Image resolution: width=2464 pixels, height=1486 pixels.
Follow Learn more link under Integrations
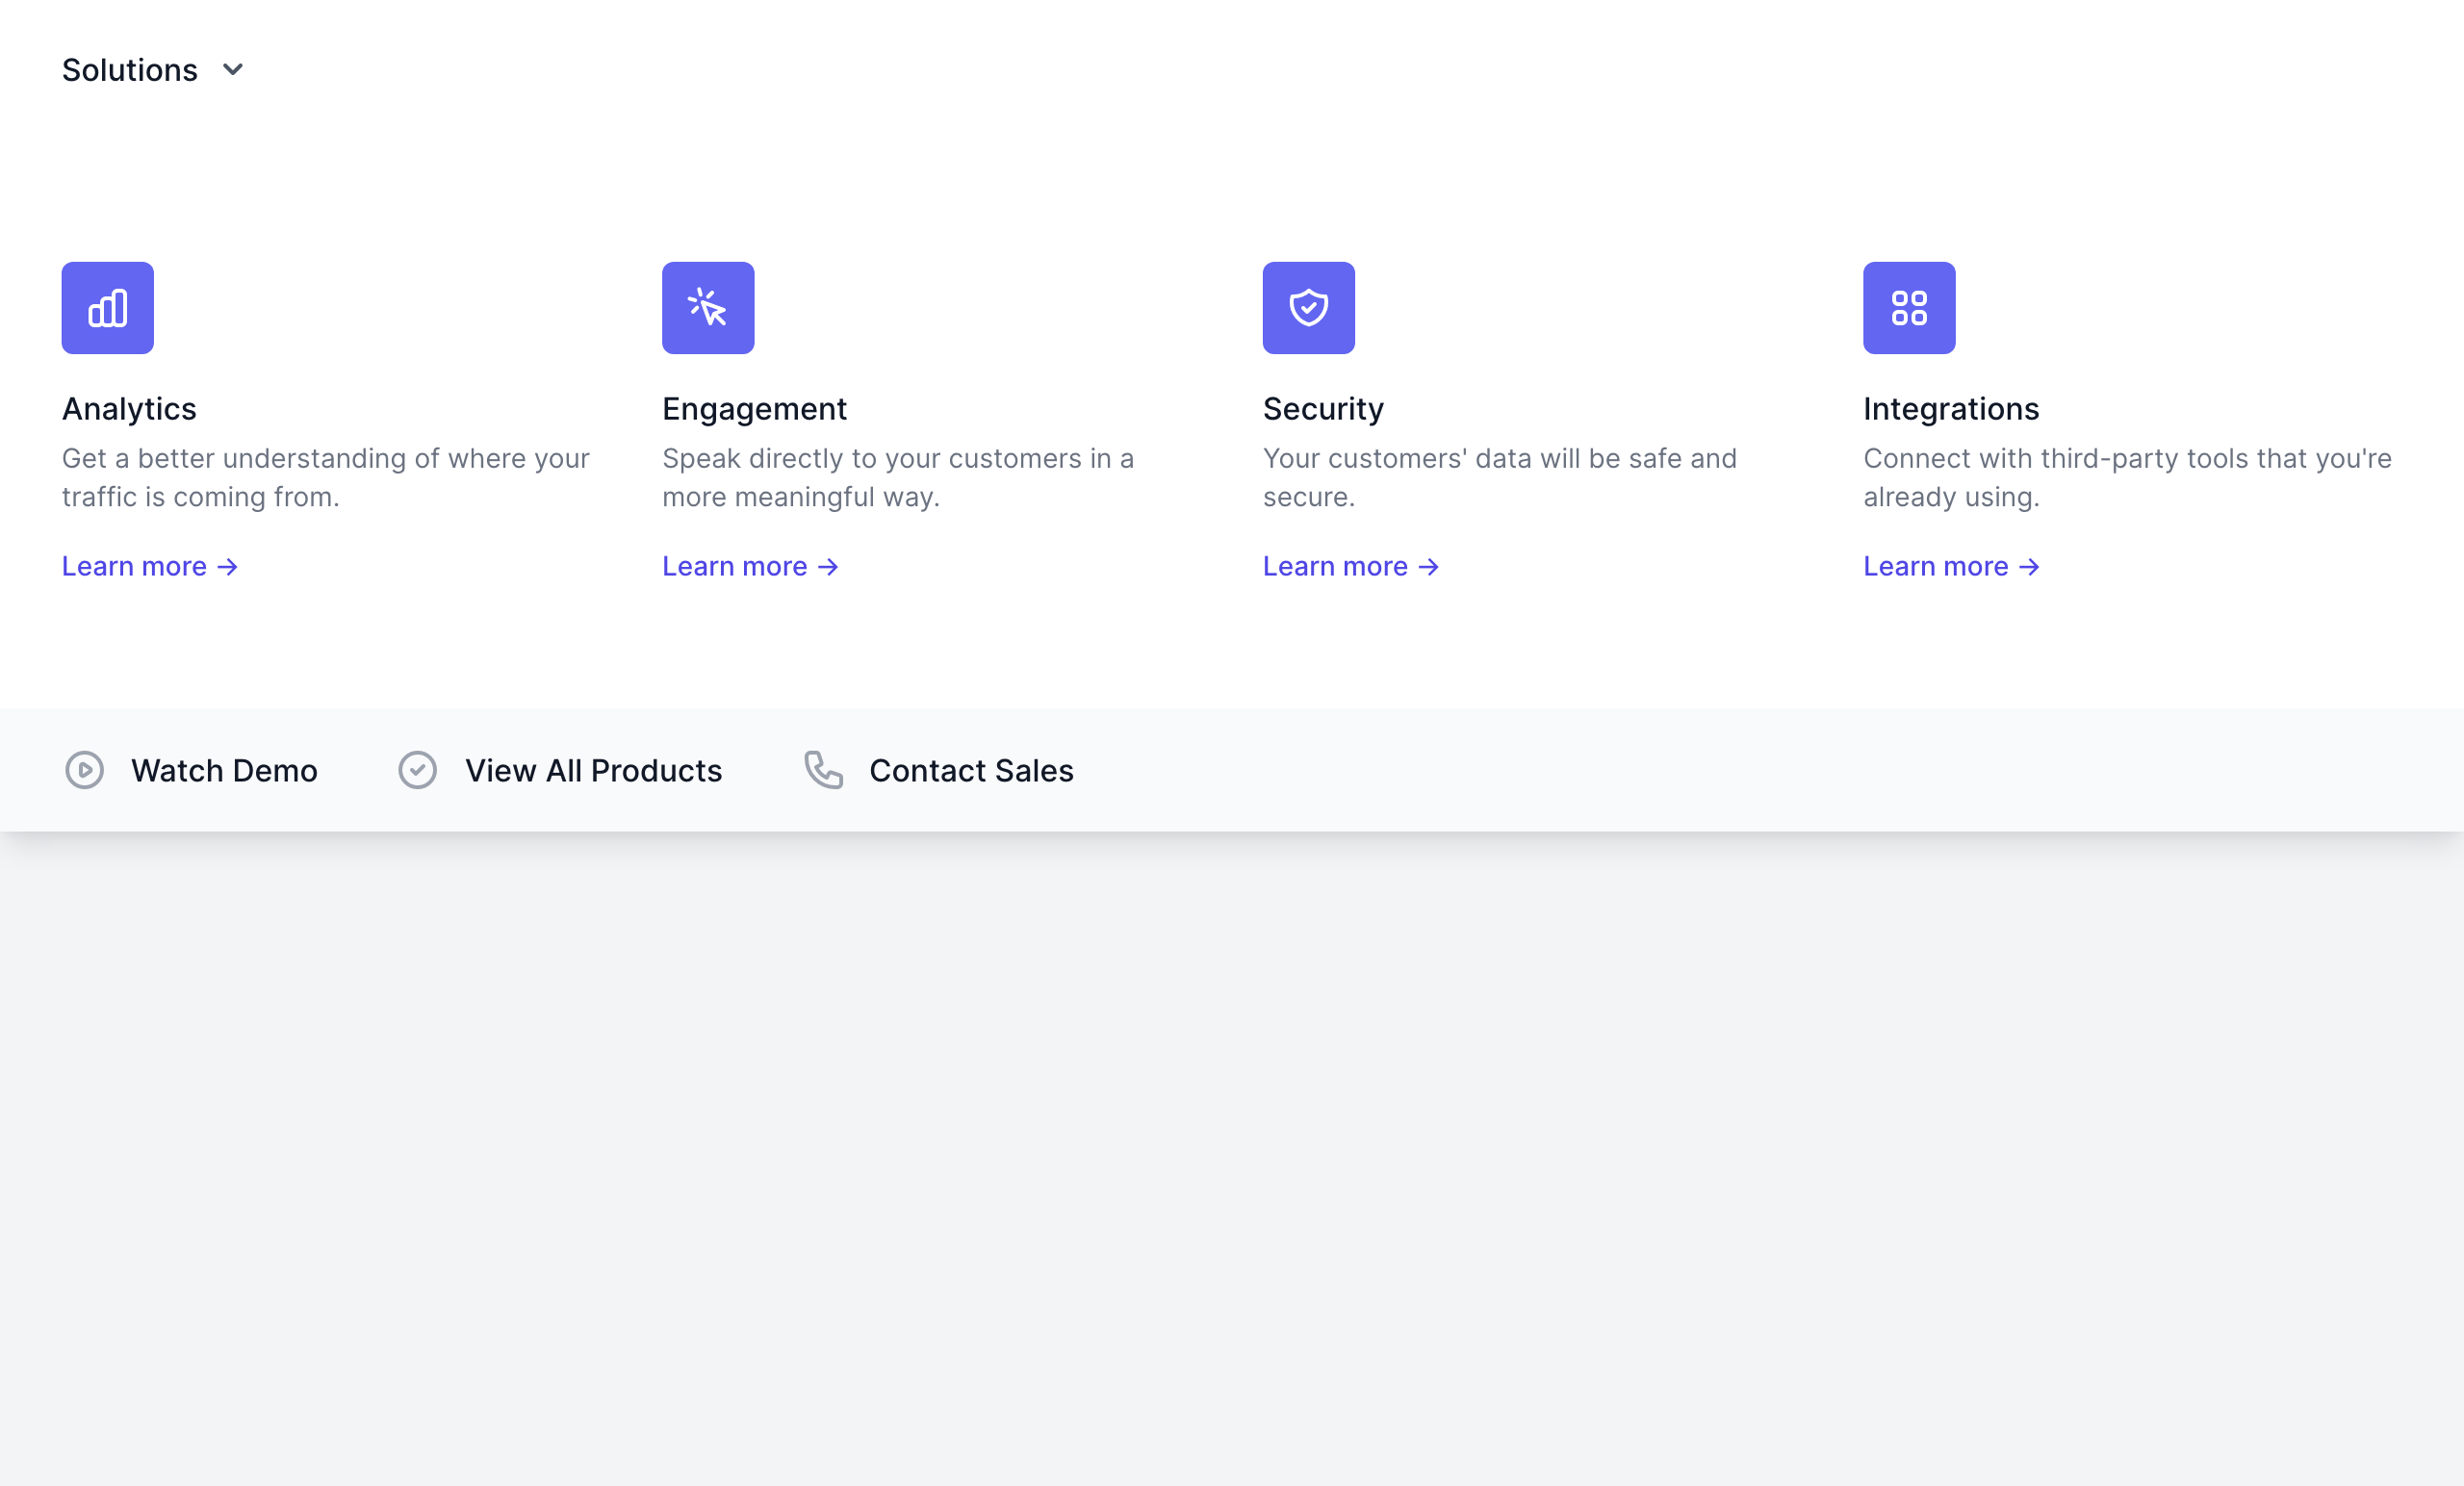1950,566
